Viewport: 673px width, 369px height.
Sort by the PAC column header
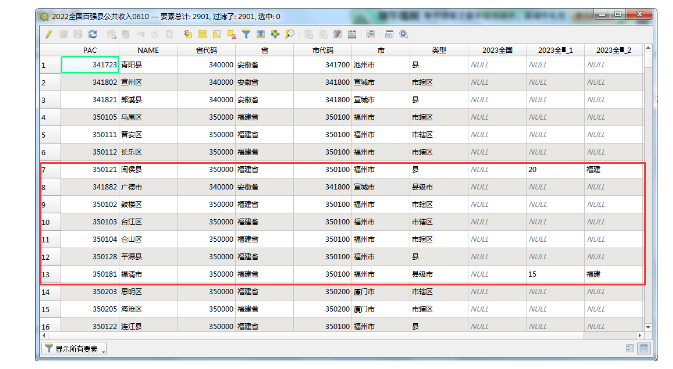(90, 50)
